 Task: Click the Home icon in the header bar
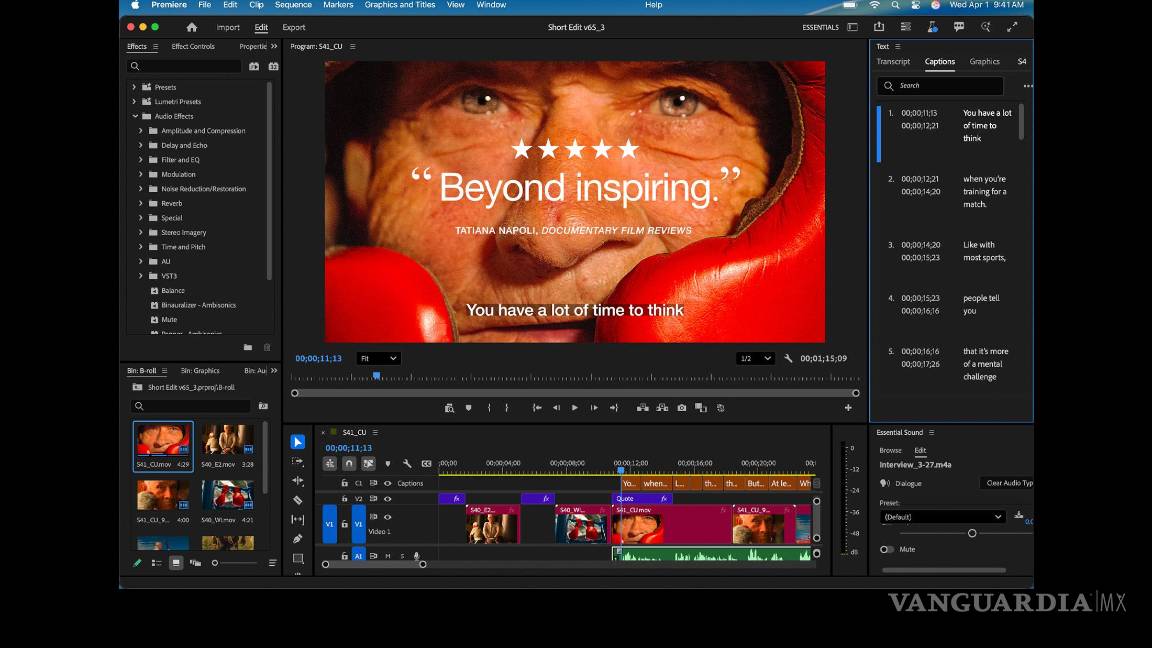click(x=192, y=27)
